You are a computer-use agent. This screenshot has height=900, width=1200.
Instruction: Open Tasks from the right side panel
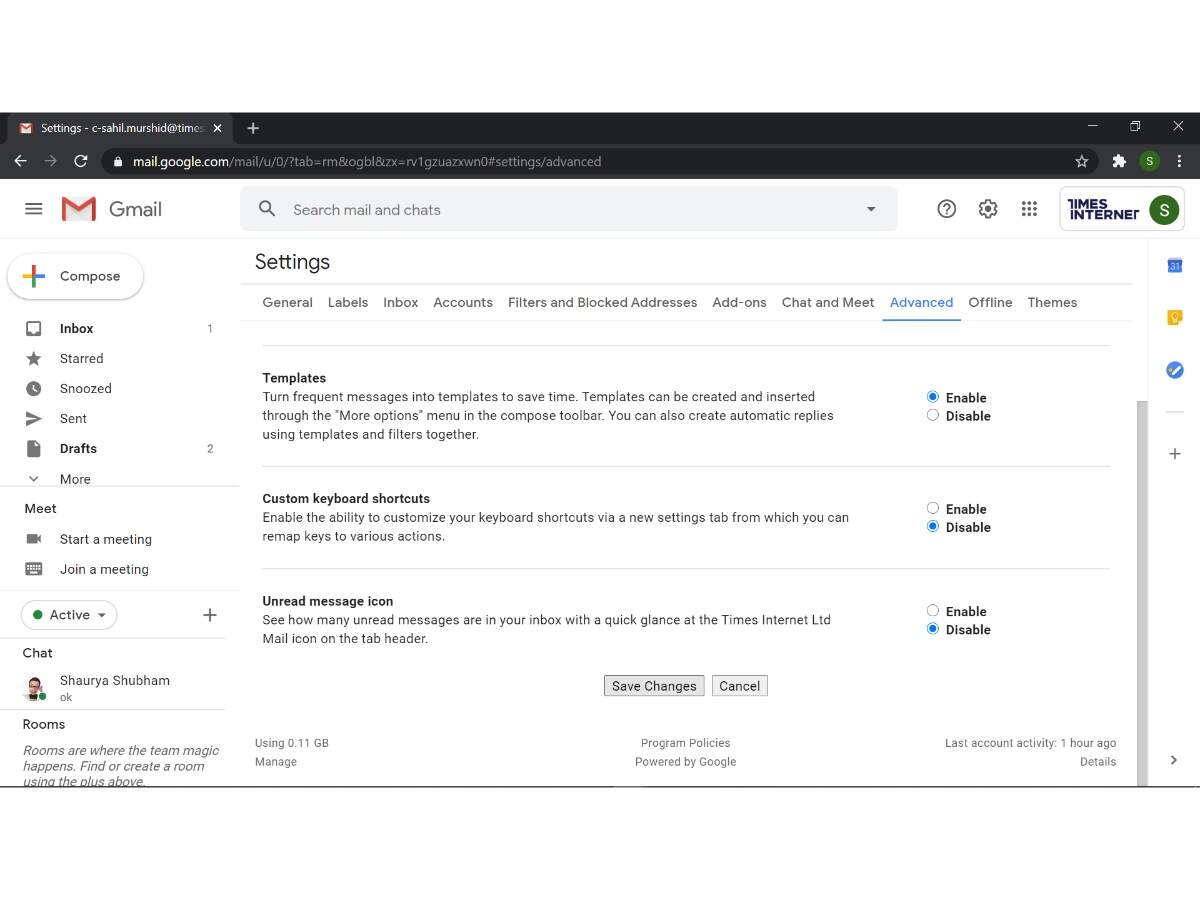(x=1174, y=369)
